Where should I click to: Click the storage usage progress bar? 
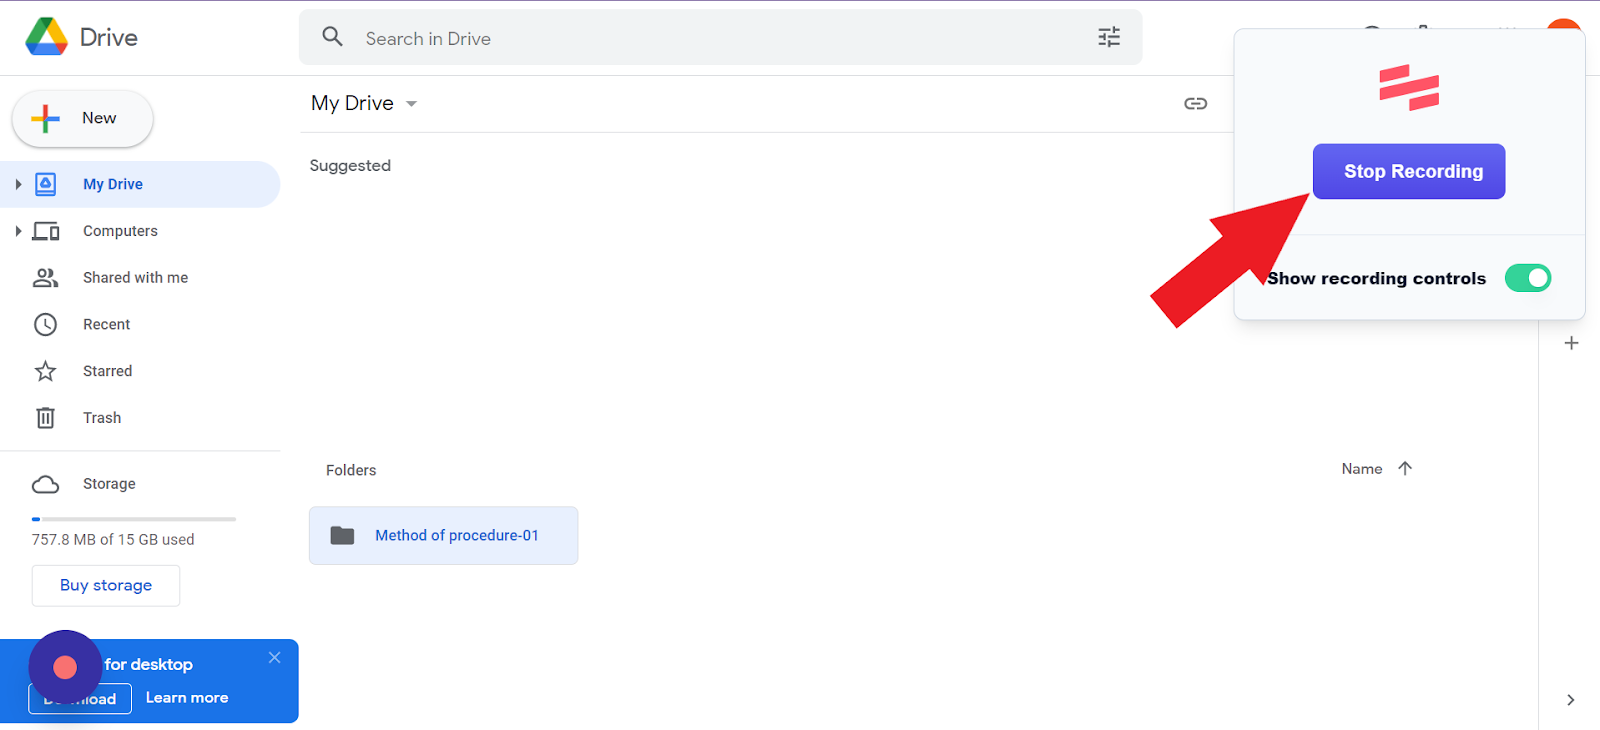click(134, 519)
